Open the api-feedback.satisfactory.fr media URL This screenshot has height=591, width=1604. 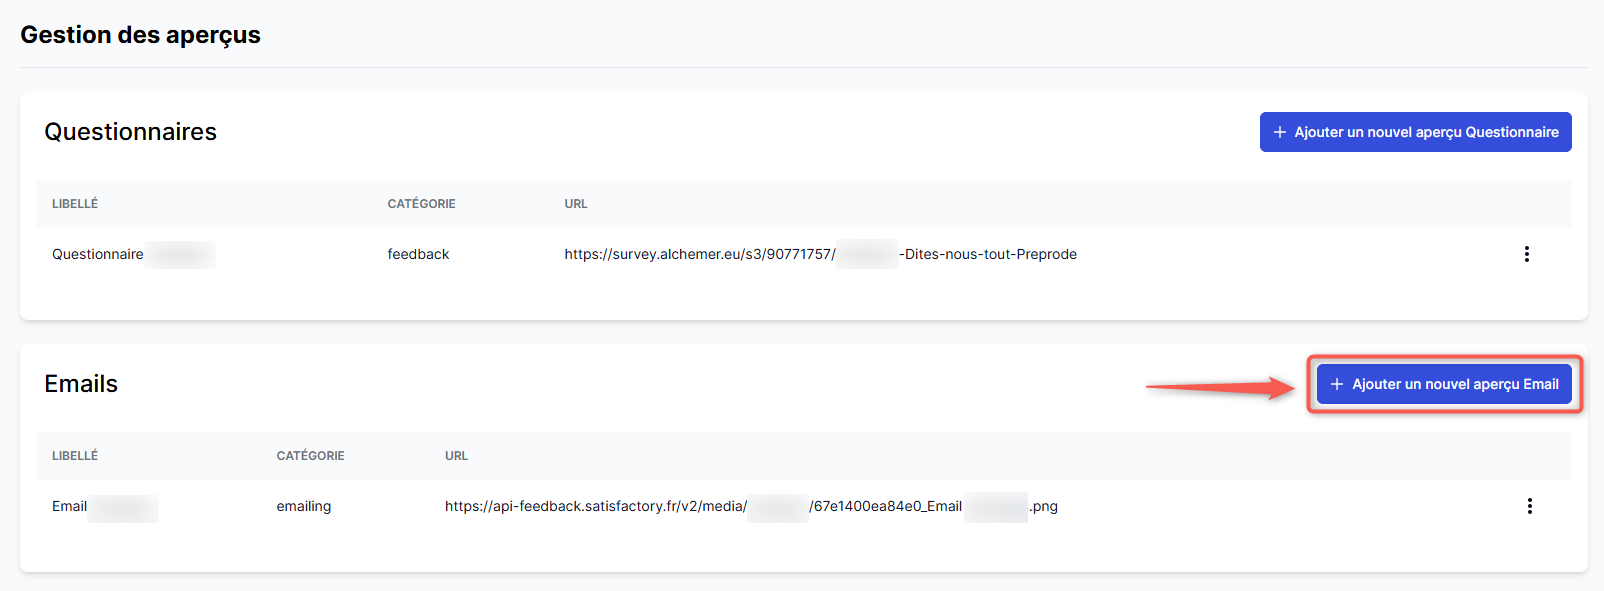(596, 506)
